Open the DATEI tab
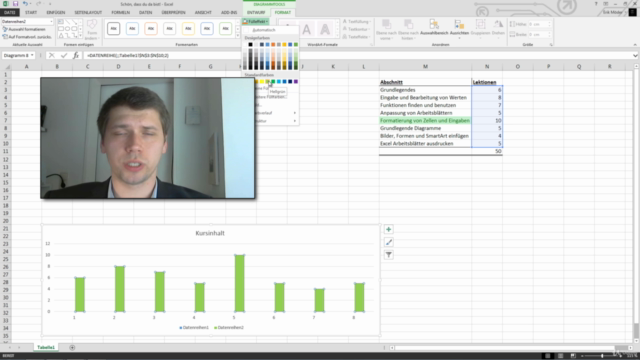The image size is (640, 360). [x=9, y=13]
